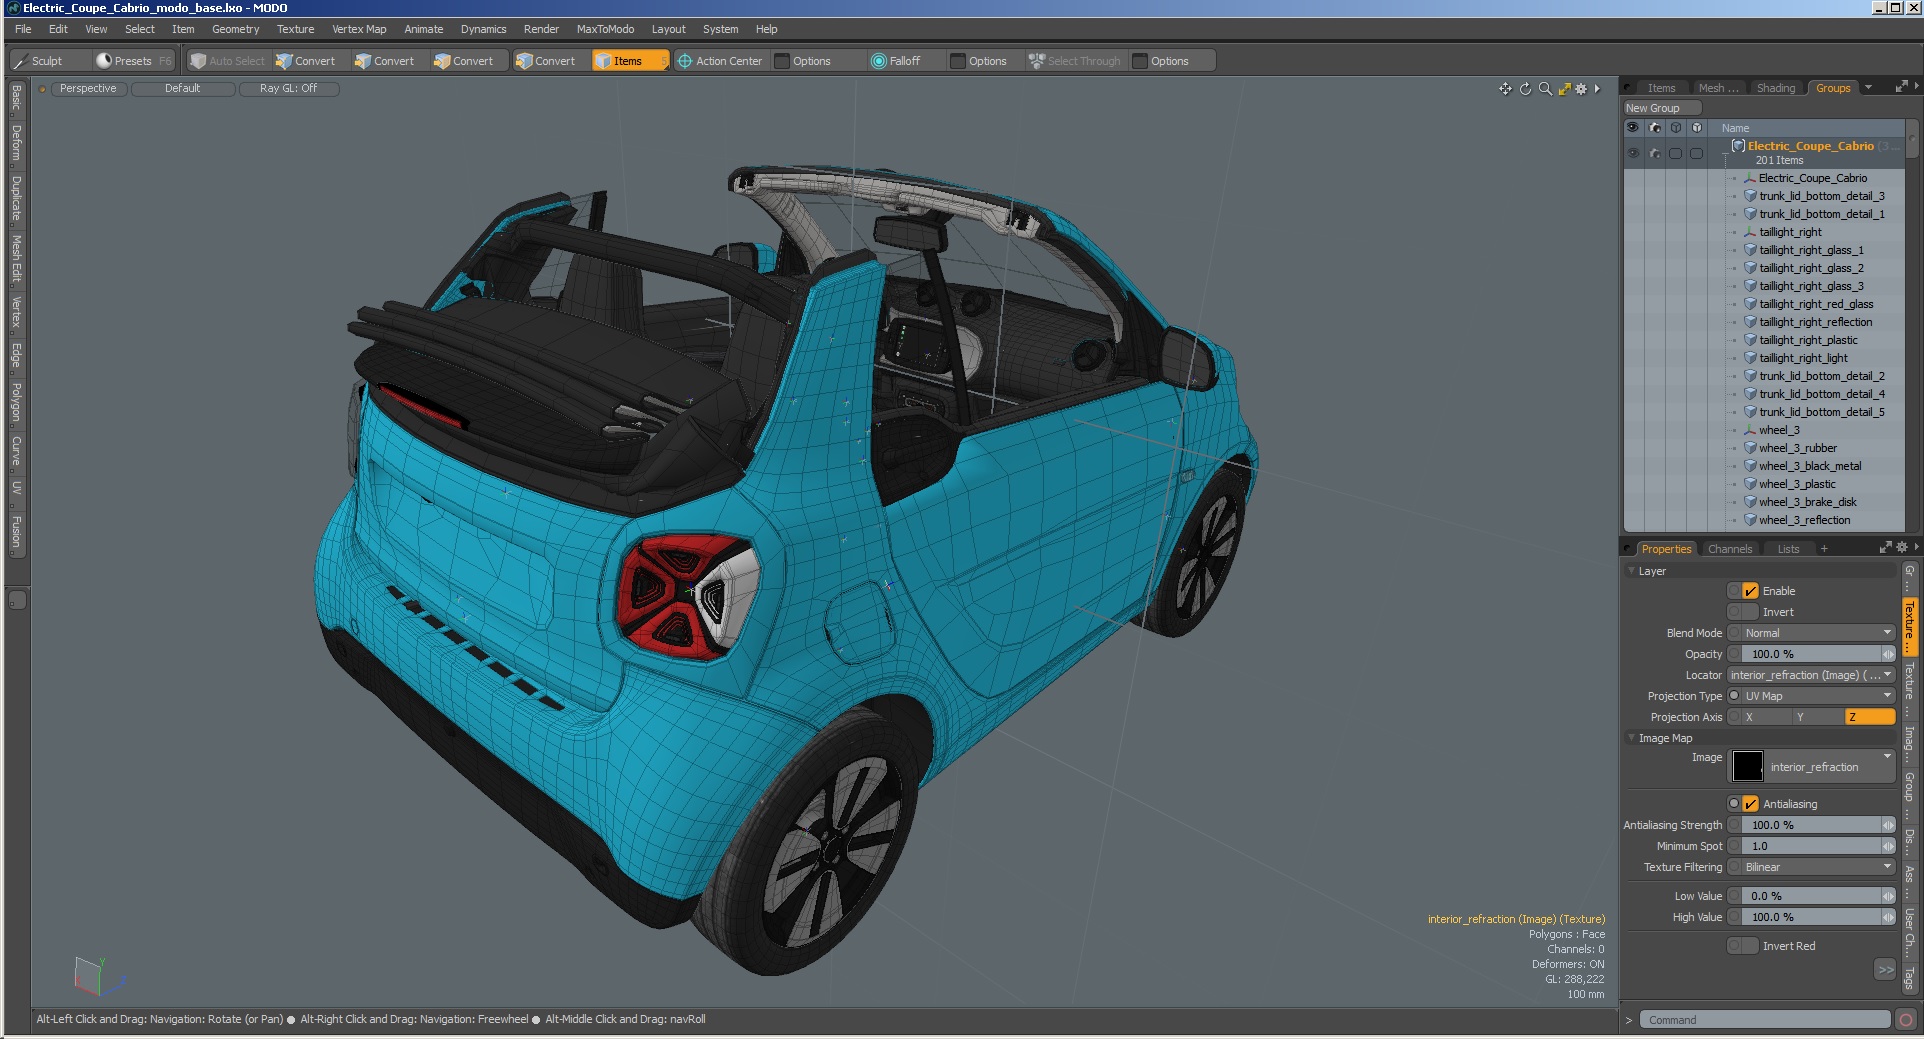Screen dimensions: 1924x1039
Task: Maximize the viewport with the yellow arrows icon
Action: 1564,89
